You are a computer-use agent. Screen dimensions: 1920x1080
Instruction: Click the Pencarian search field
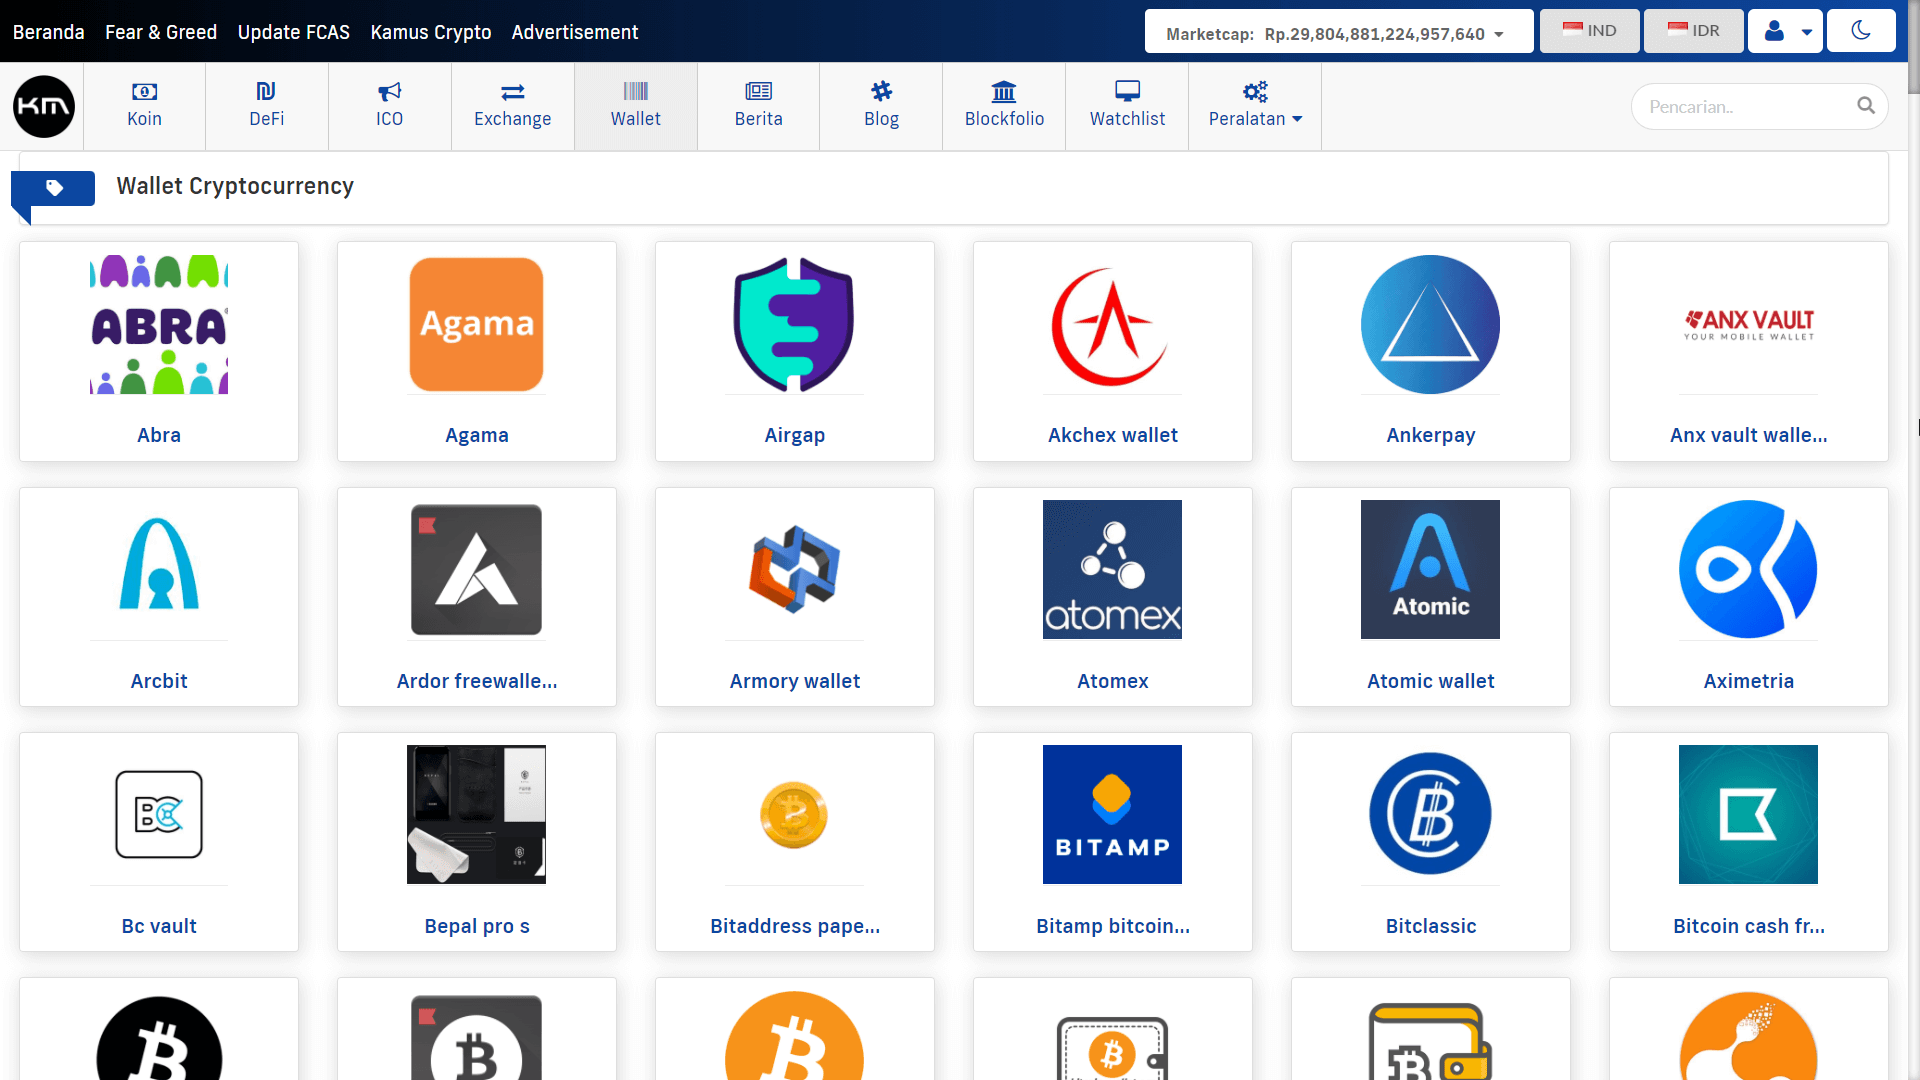(x=1759, y=106)
